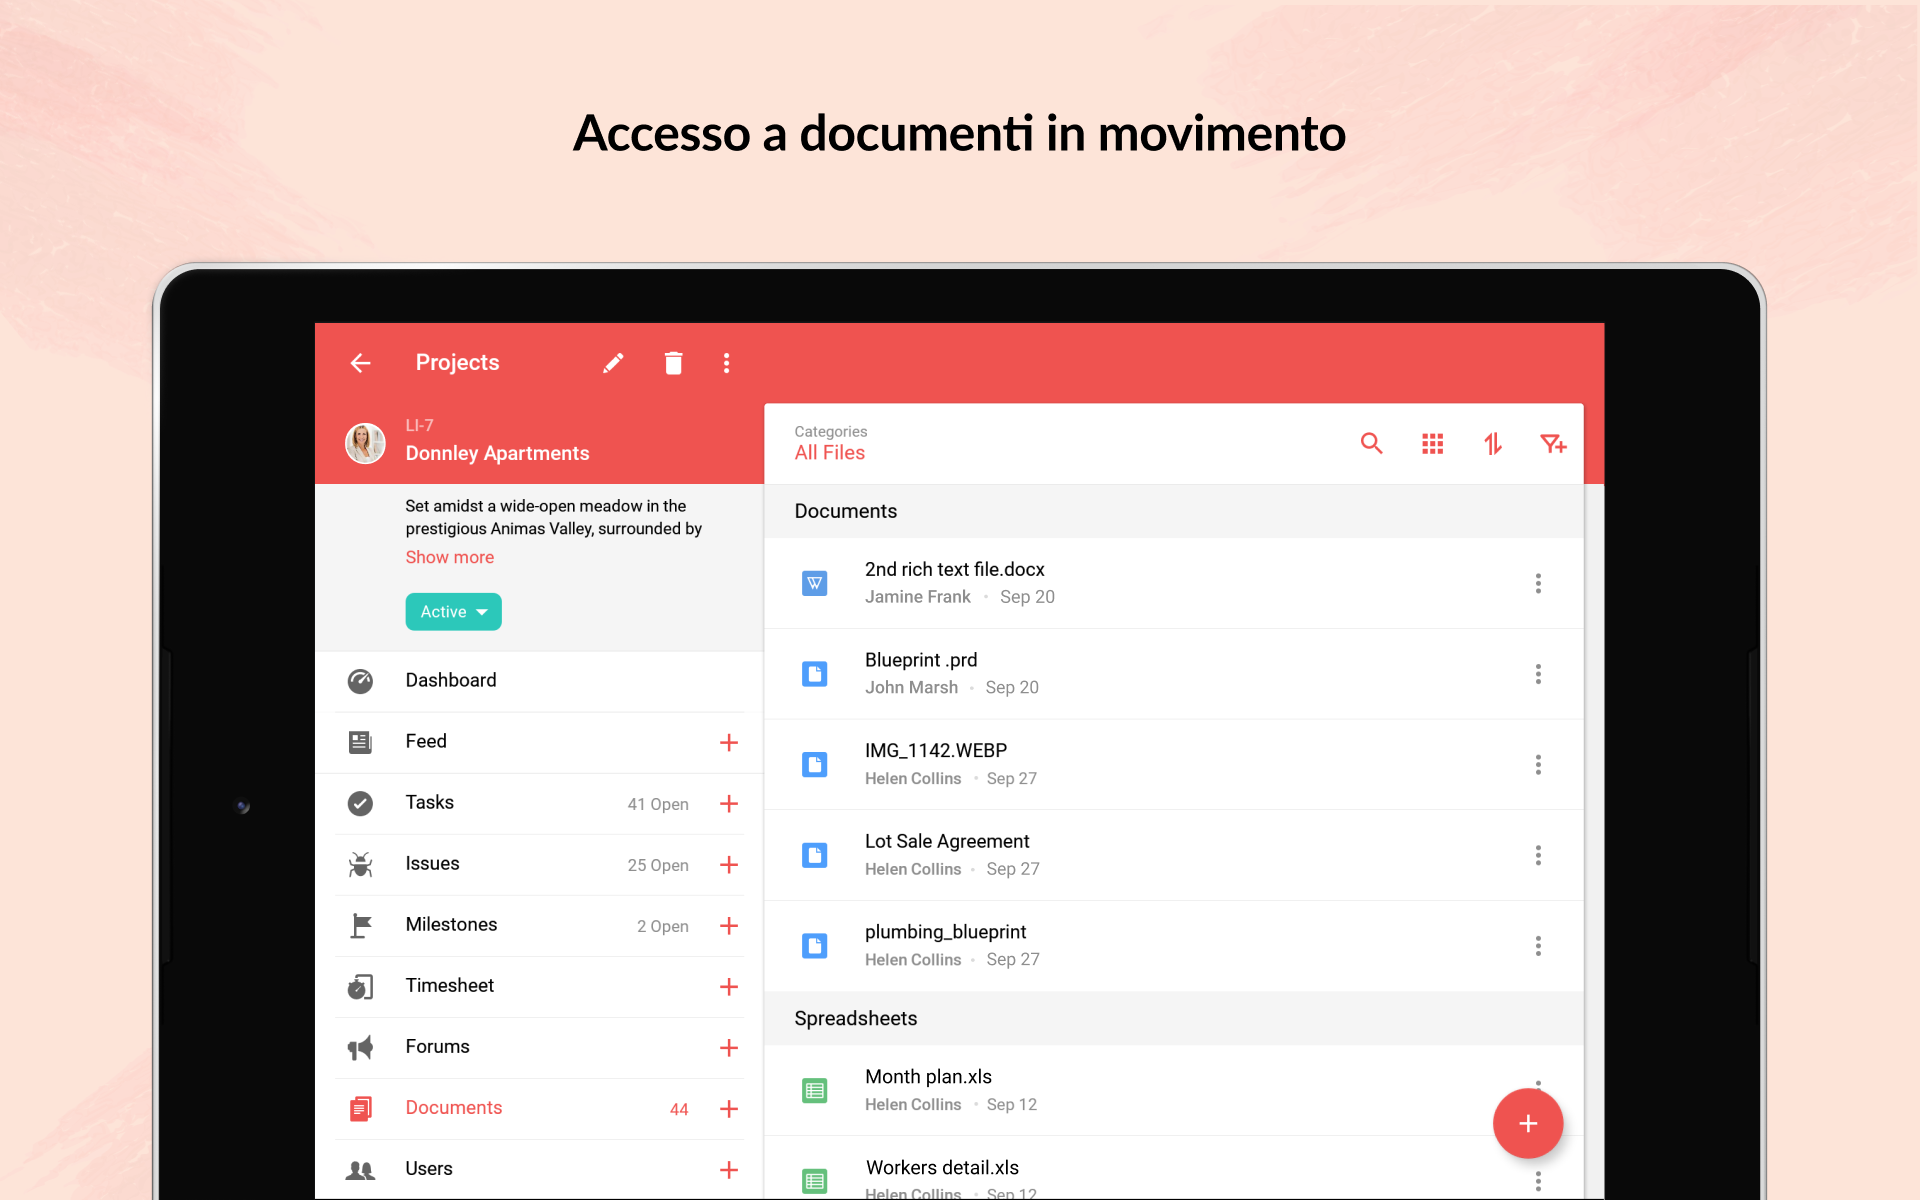Click the Show more link
Viewport: 1920px width, 1200px height.
(450, 557)
